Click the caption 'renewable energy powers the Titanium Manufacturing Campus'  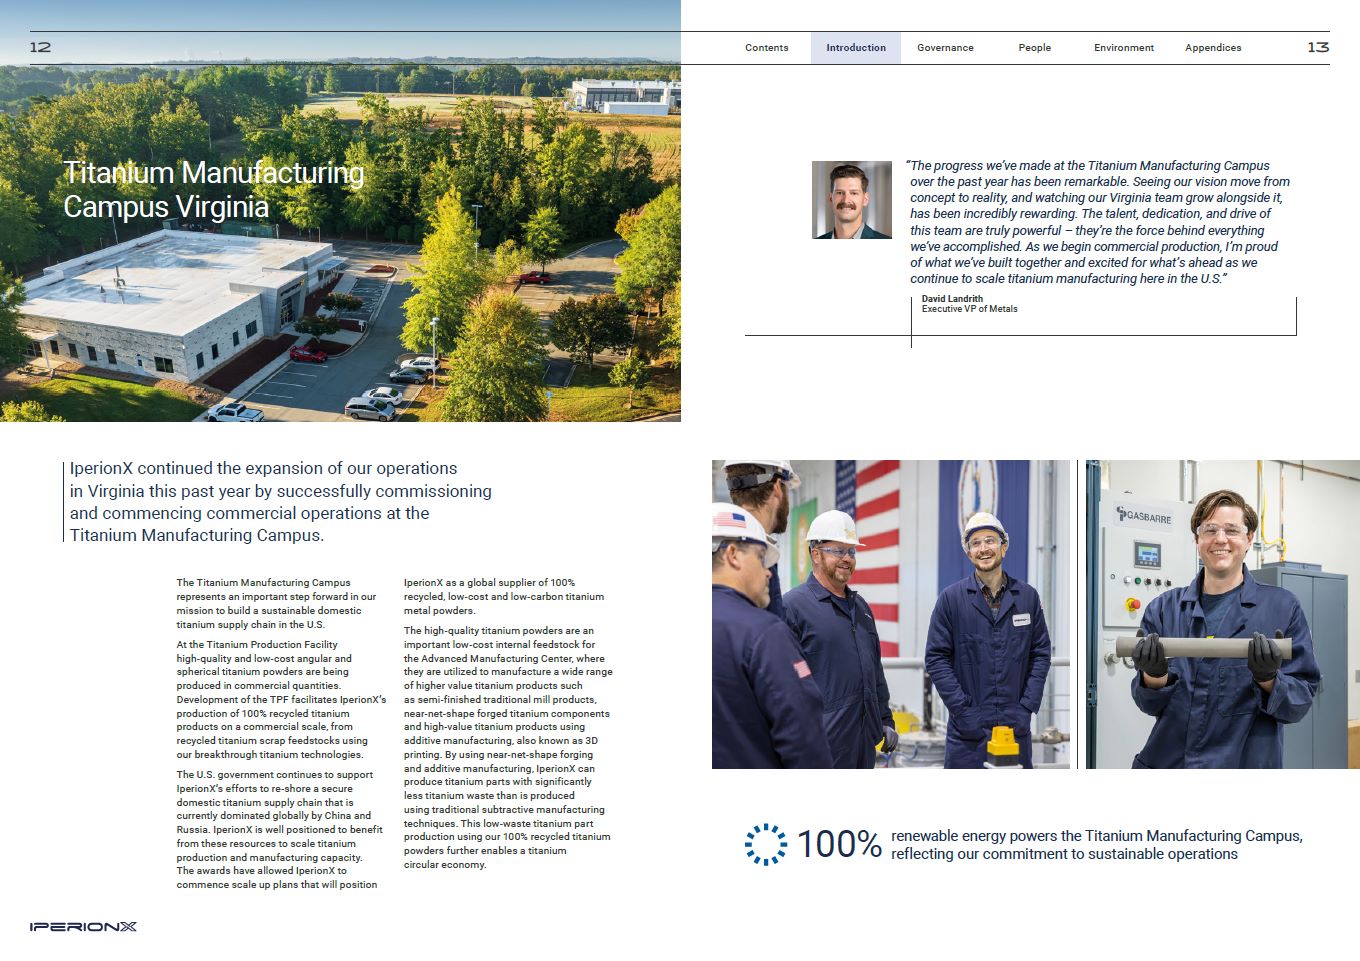[x=1097, y=845]
